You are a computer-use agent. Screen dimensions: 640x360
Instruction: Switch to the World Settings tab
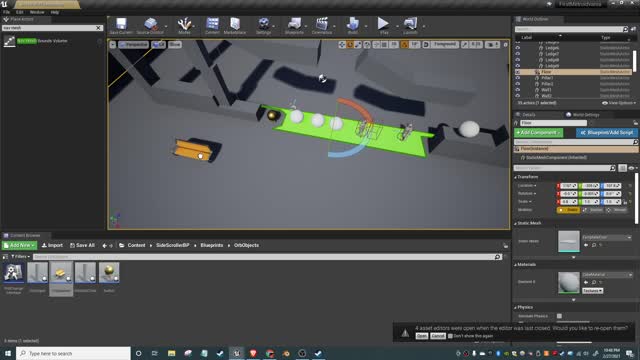coord(582,115)
